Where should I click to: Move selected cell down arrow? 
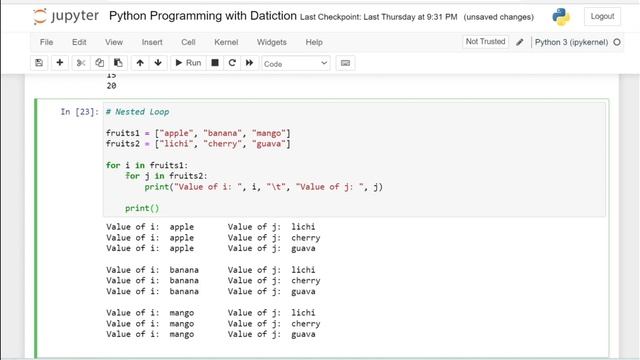[x=158, y=63]
